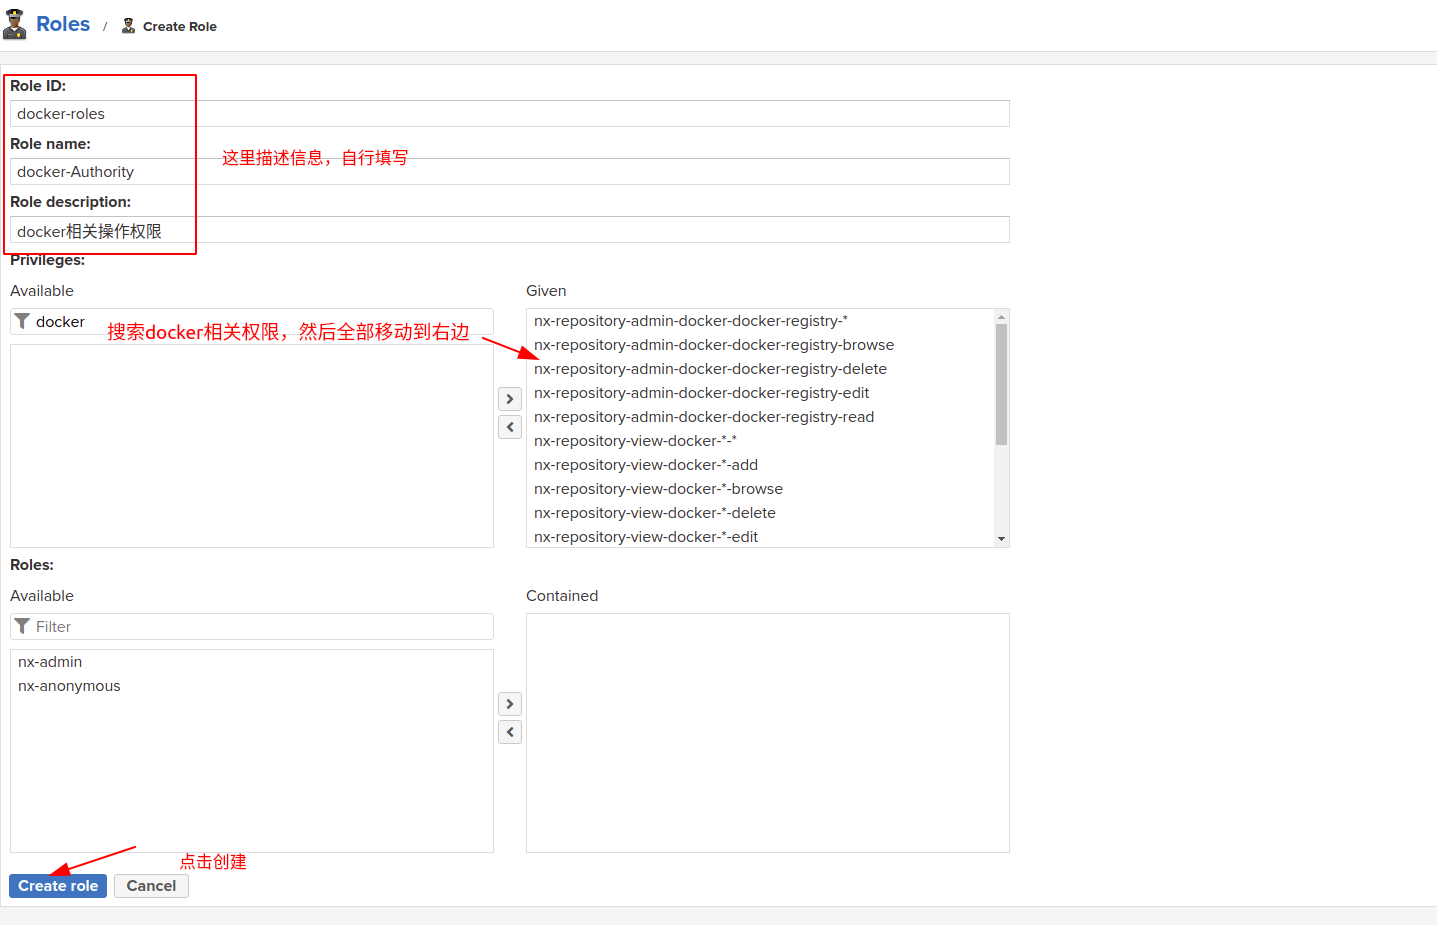Click the Create Role breadcrumb text
This screenshot has width=1437, height=925.
(180, 27)
